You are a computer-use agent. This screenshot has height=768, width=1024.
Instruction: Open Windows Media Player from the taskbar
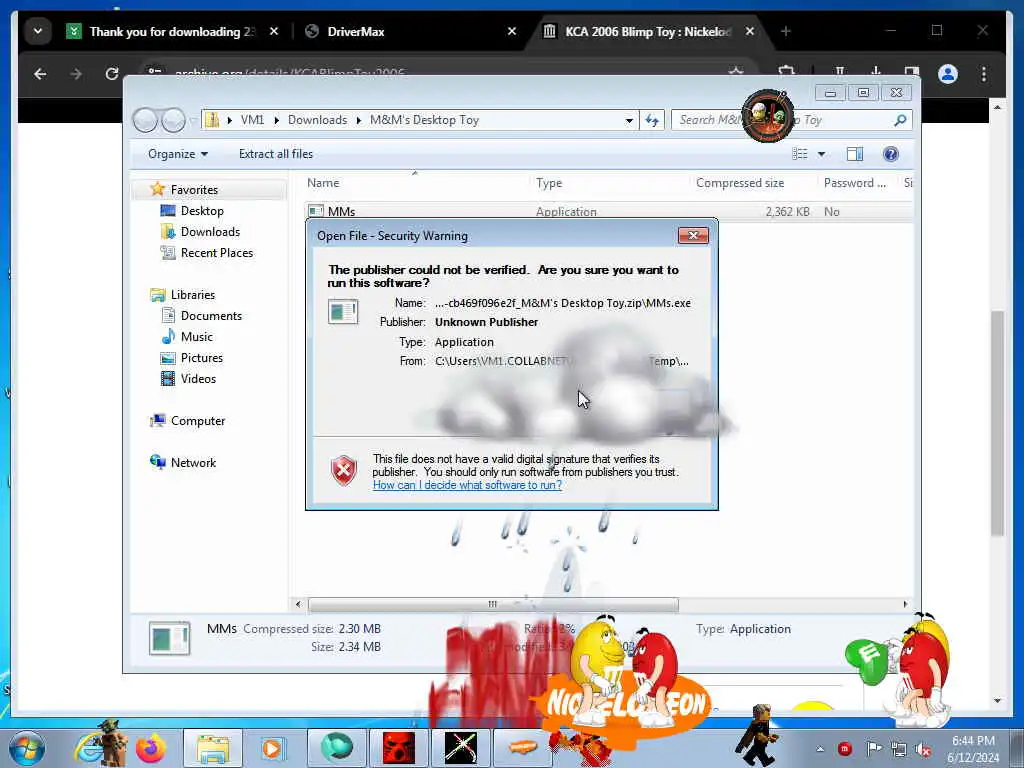(x=272, y=748)
